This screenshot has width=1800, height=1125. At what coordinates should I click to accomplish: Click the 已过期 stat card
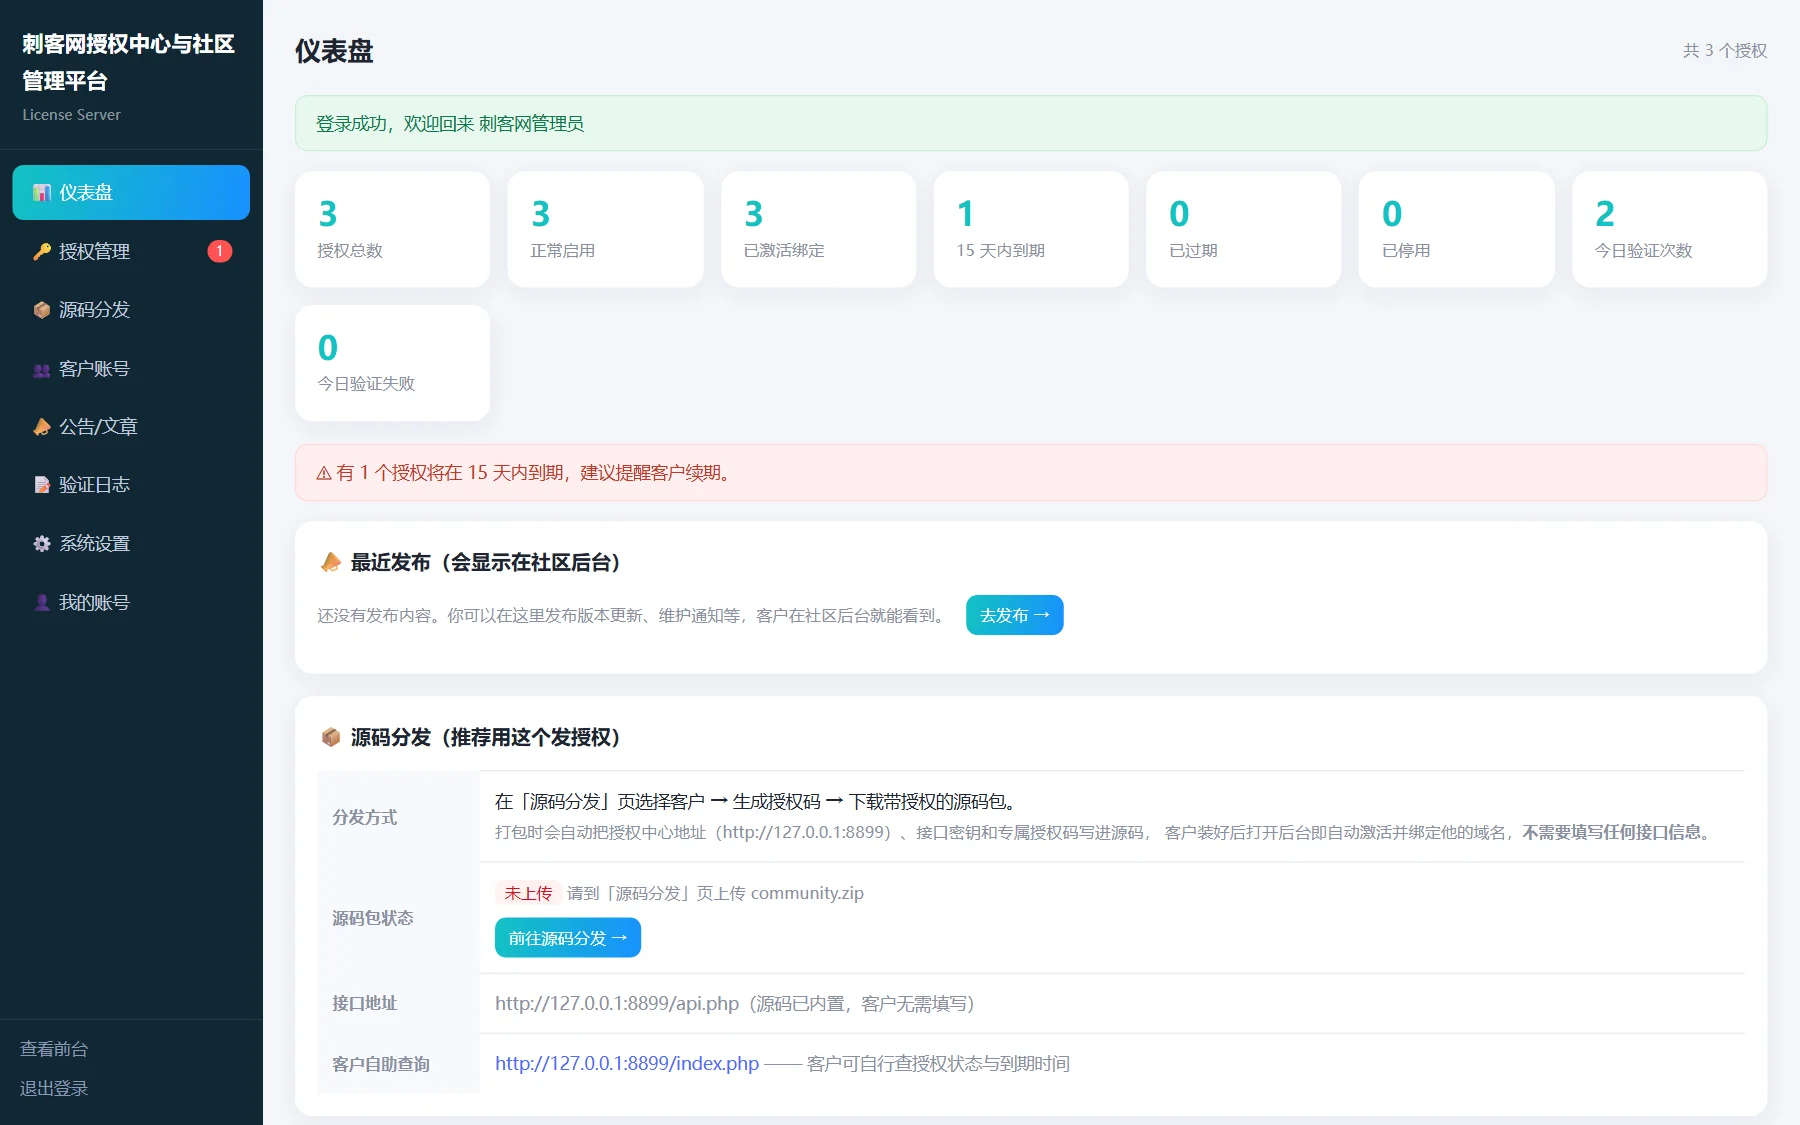pos(1244,229)
